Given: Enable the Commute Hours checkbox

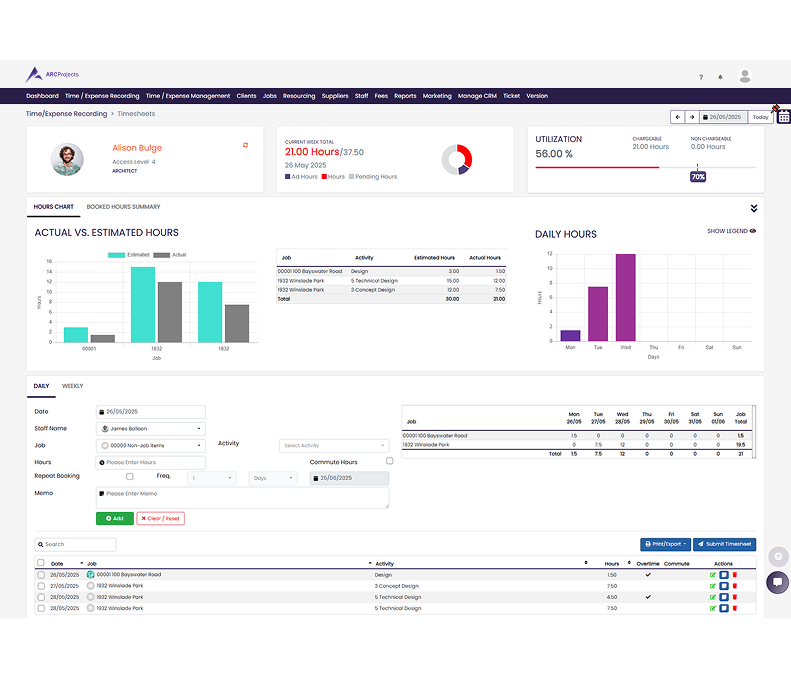Looking at the screenshot, I should [x=390, y=461].
